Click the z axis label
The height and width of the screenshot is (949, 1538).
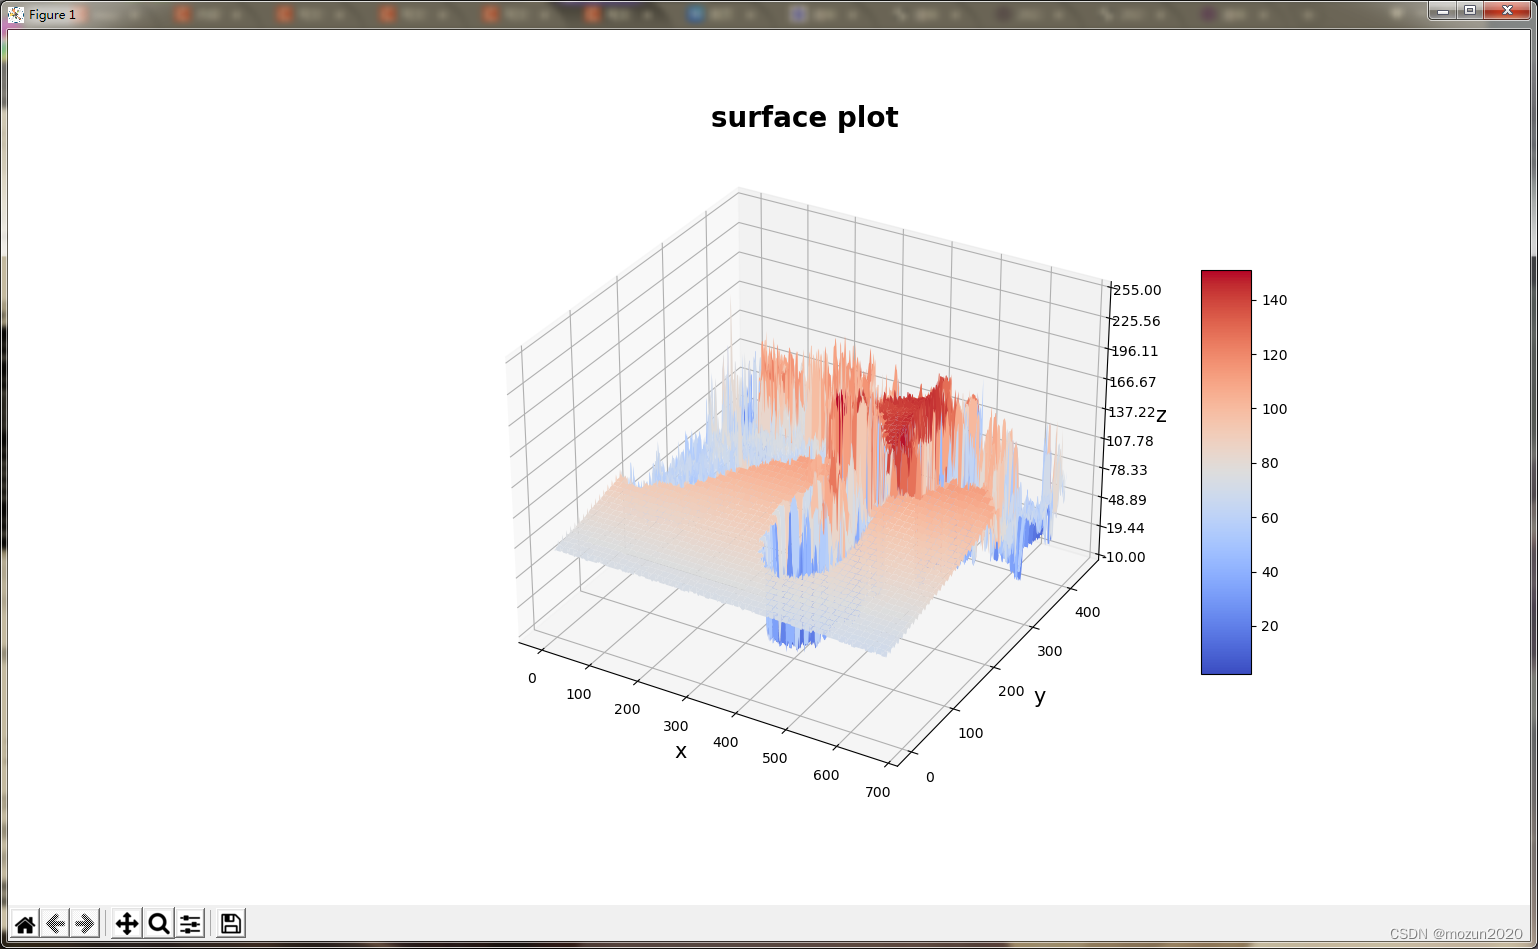click(x=1161, y=415)
